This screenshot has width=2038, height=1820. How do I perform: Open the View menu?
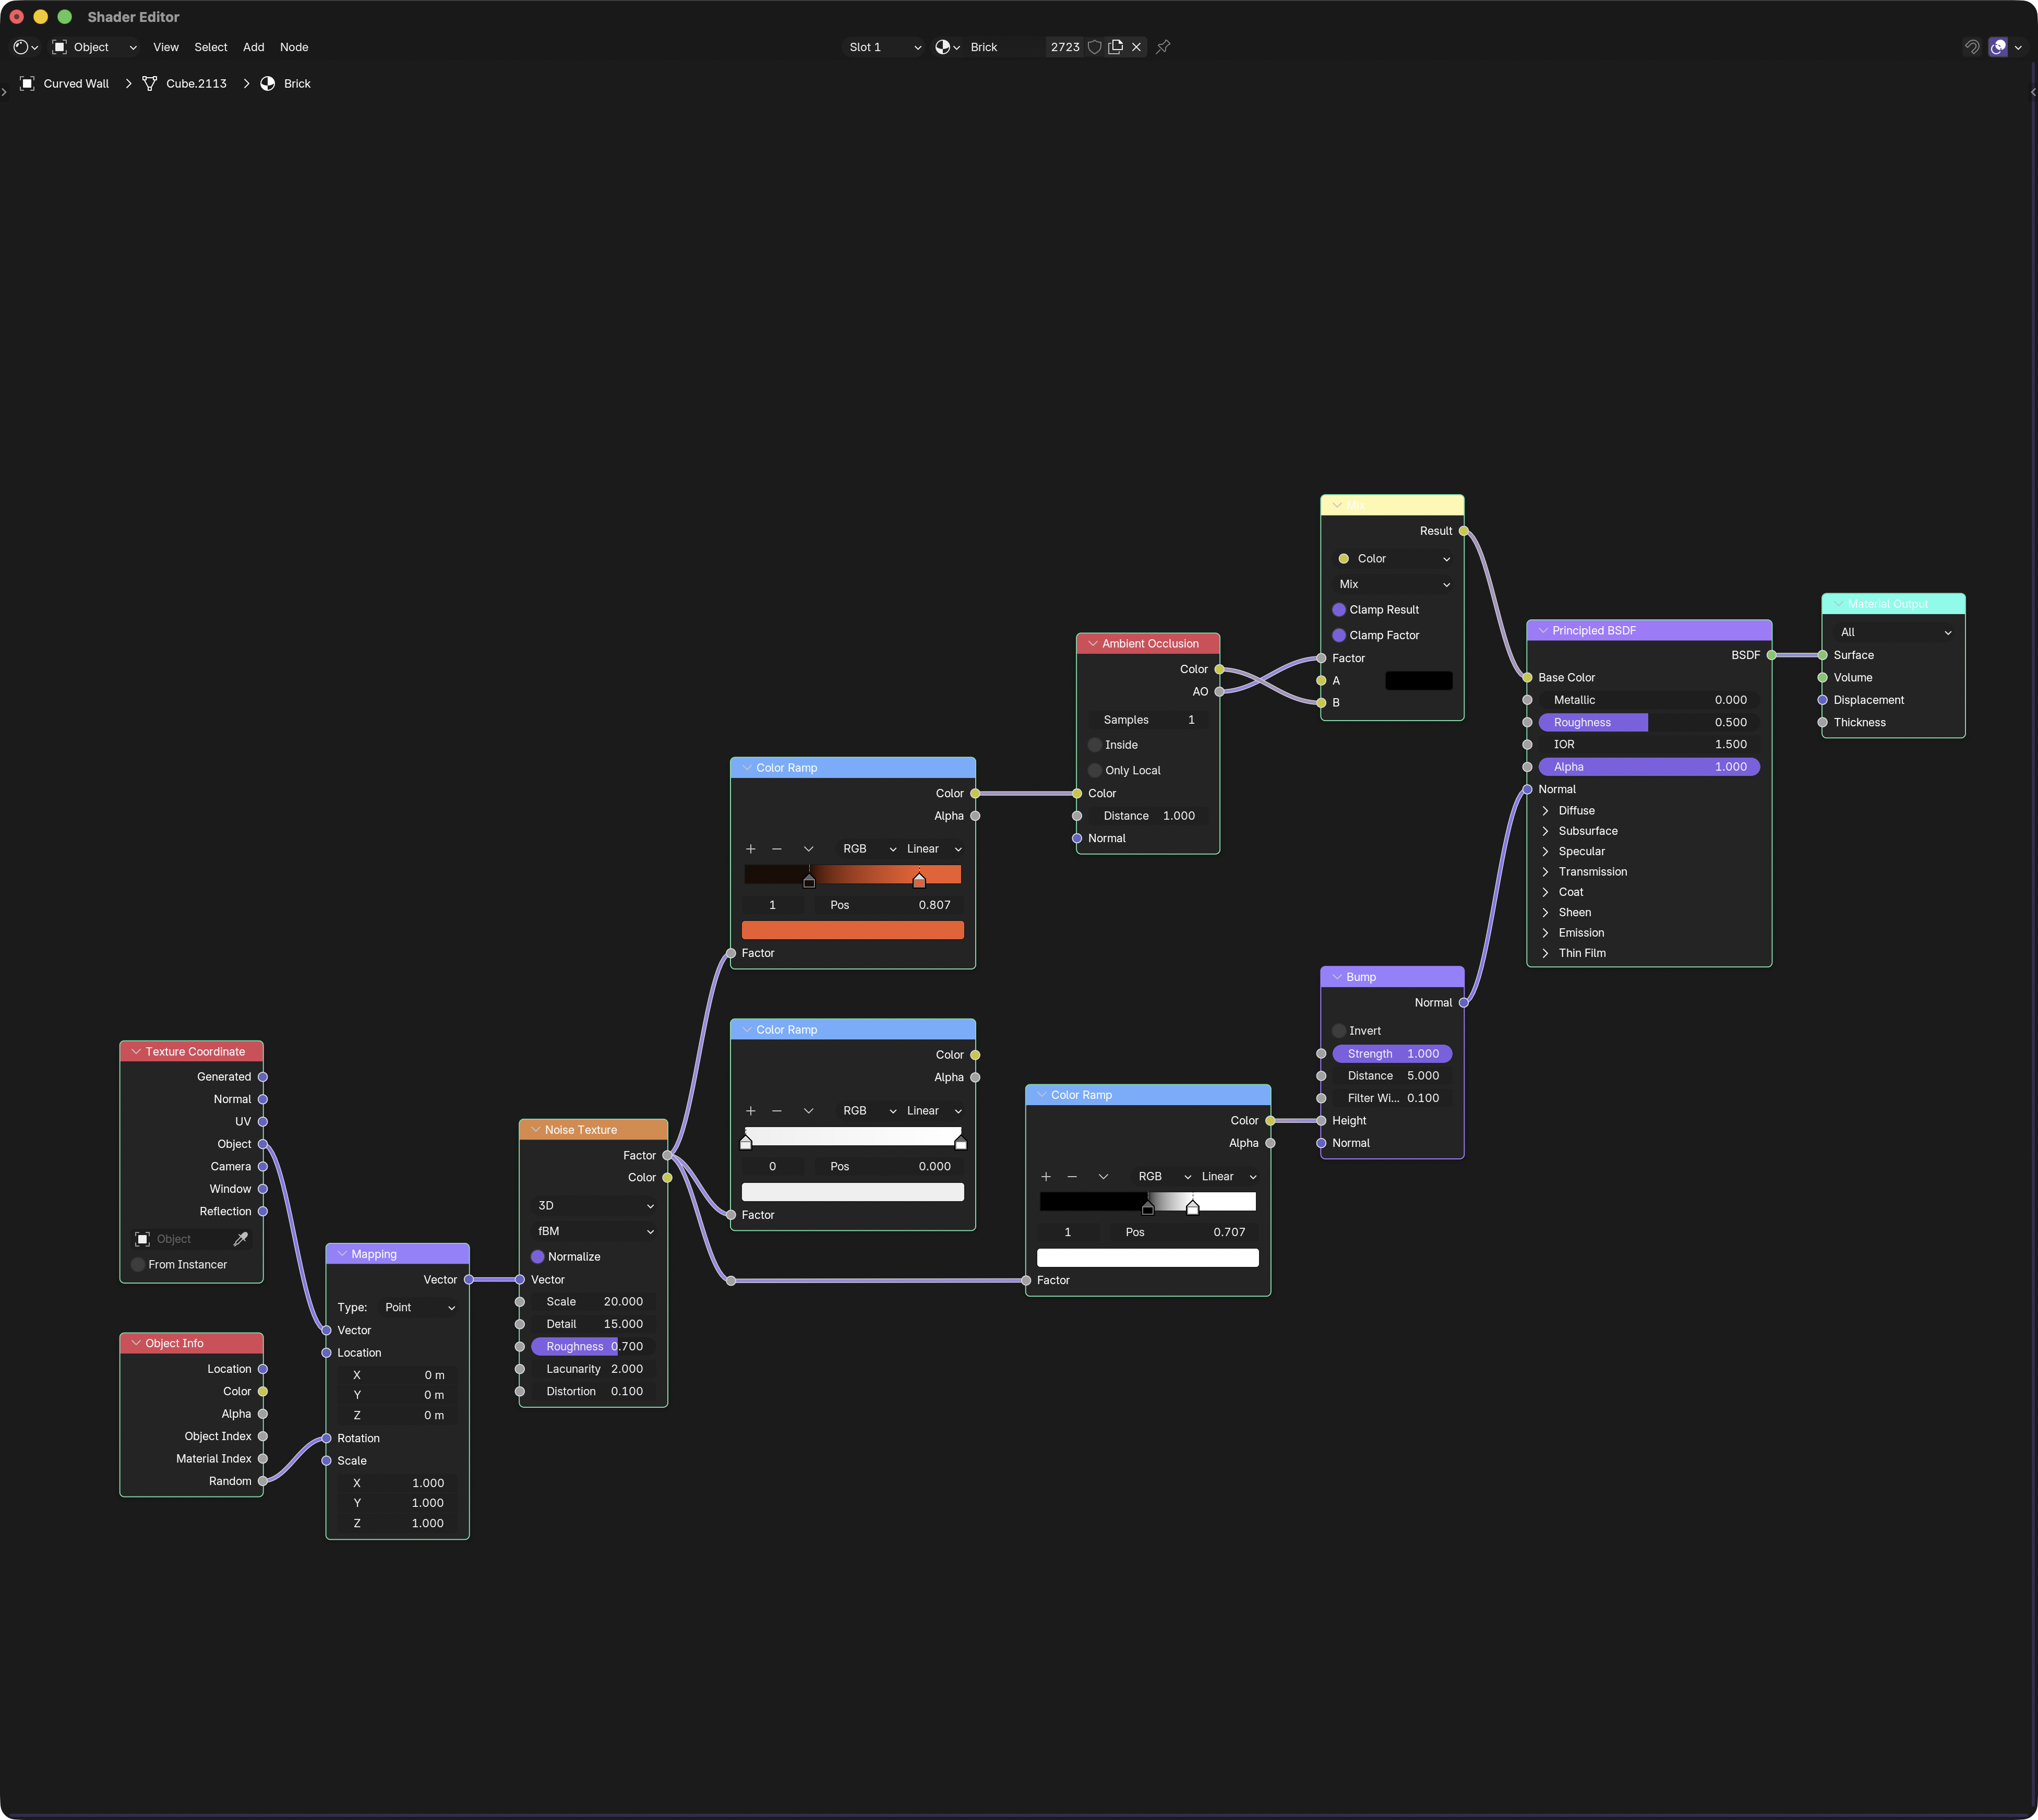[x=166, y=47]
